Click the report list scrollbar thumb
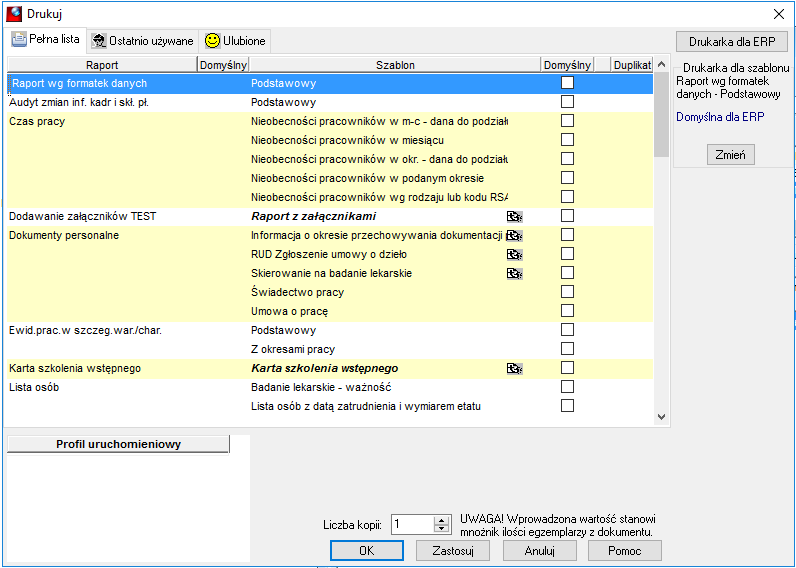Screen dimensions: 796x568 (661, 114)
